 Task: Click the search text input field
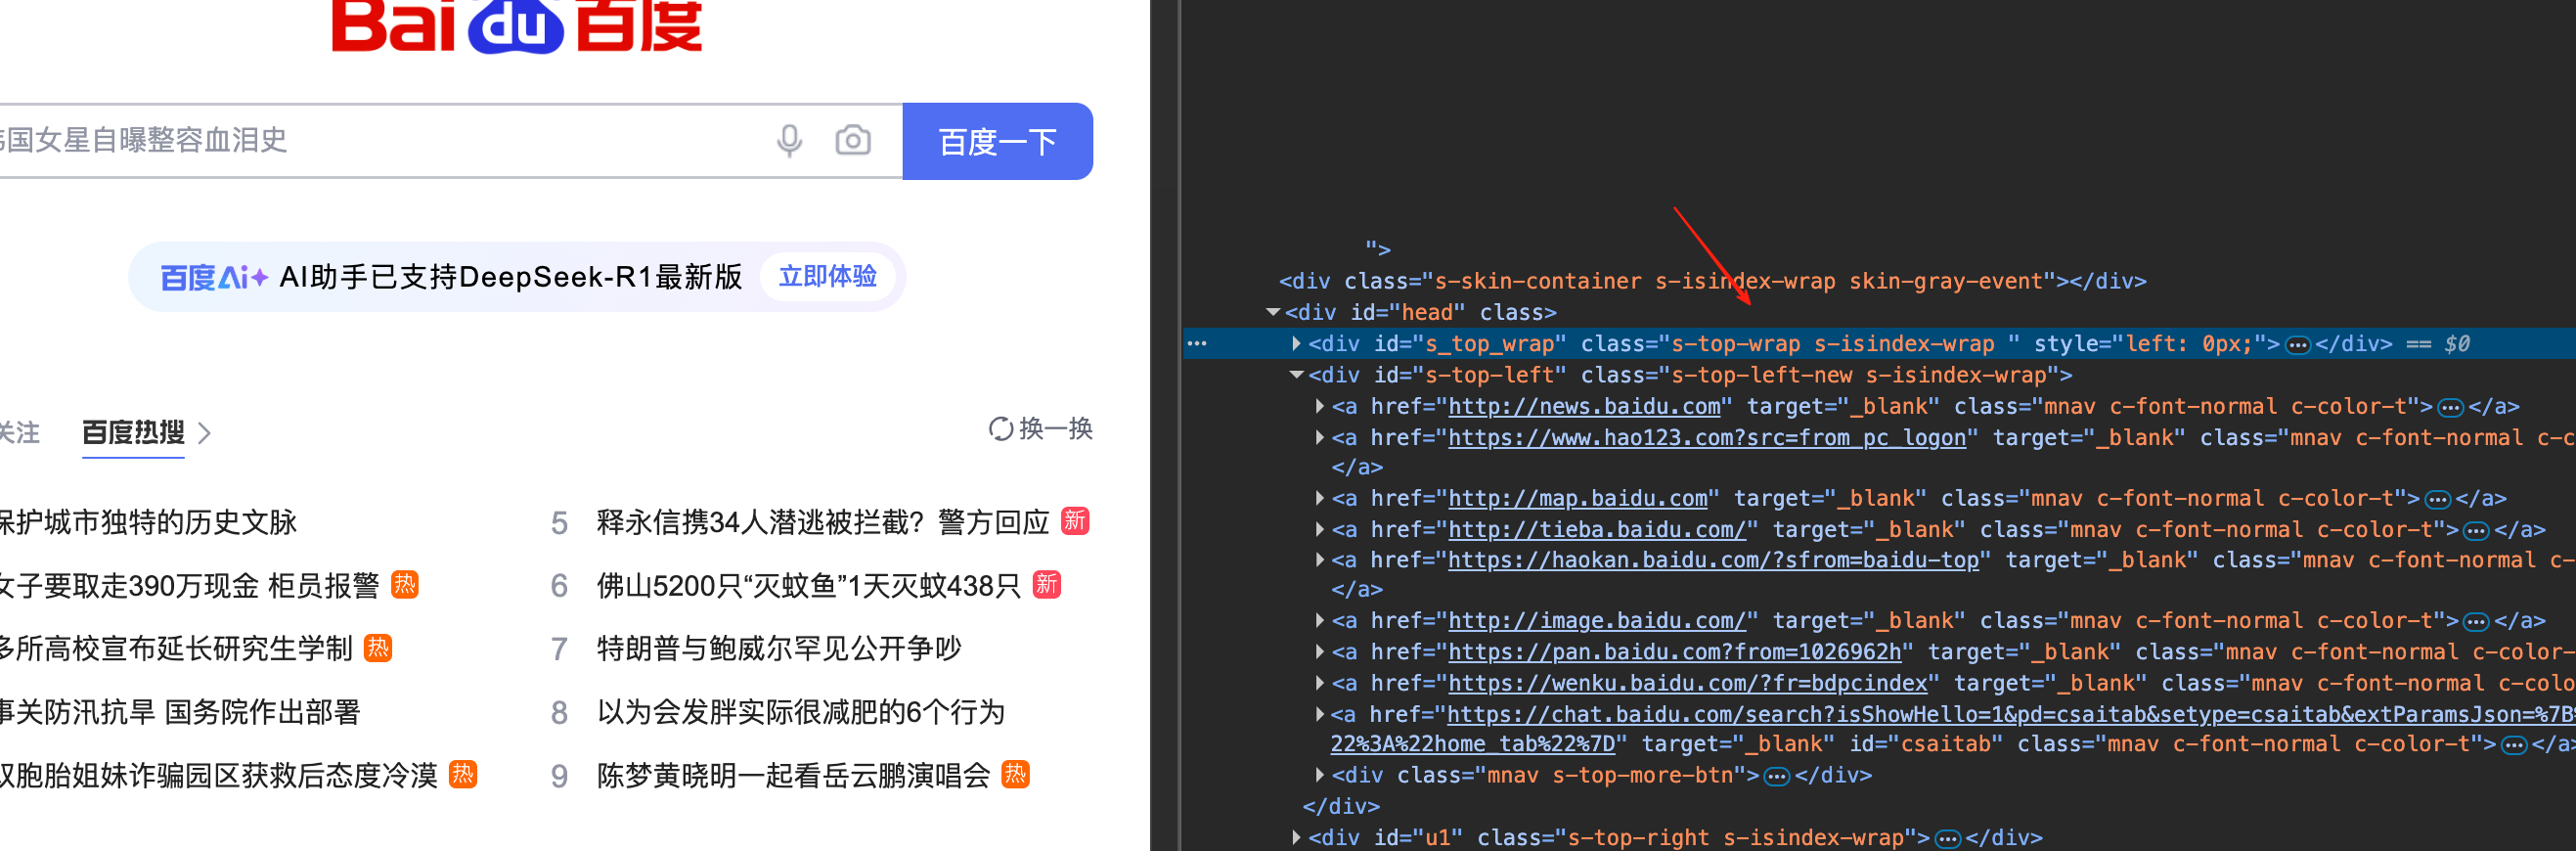[x=380, y=141]
